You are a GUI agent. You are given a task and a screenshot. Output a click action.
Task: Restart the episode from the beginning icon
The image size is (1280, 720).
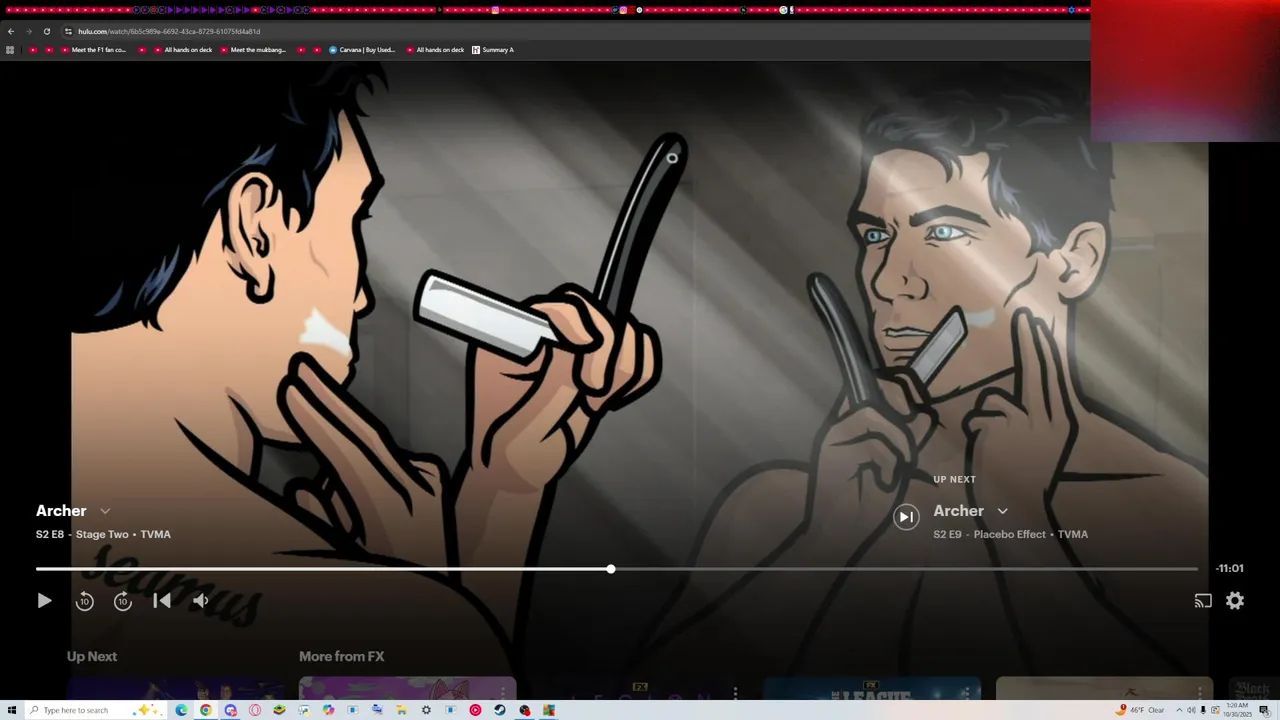coord(162,601)
